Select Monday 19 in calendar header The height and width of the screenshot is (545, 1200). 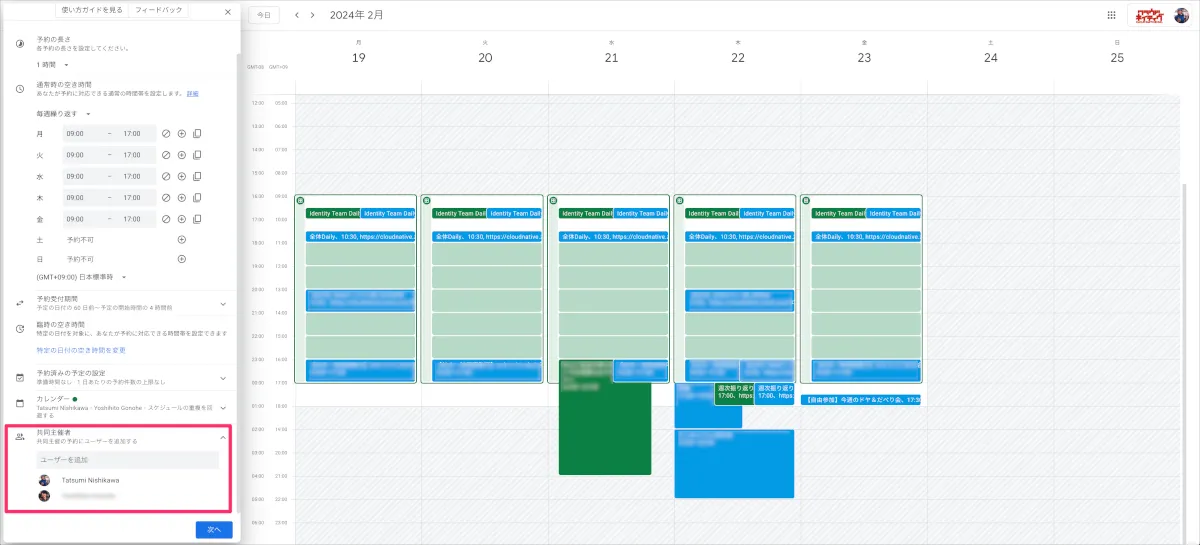tap(358, 58)
